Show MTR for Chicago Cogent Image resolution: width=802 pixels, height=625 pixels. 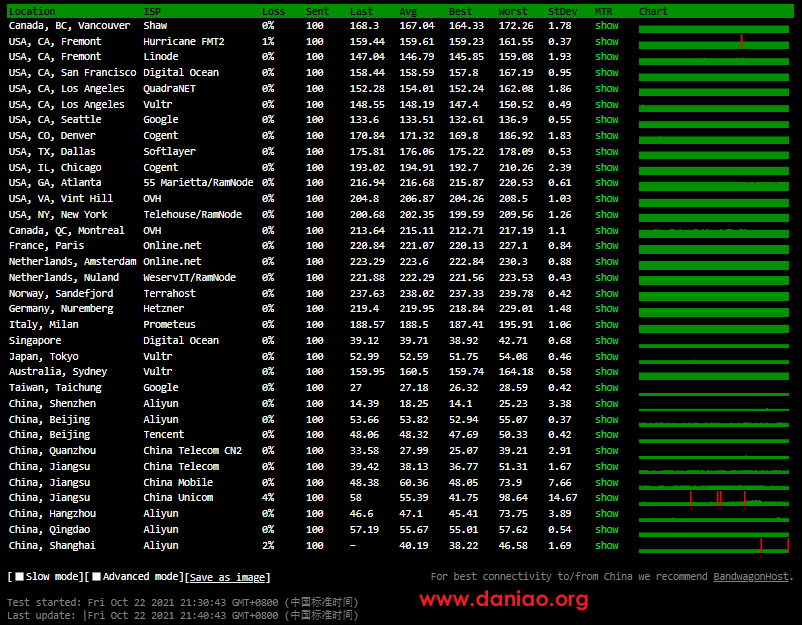pos(607,167)
